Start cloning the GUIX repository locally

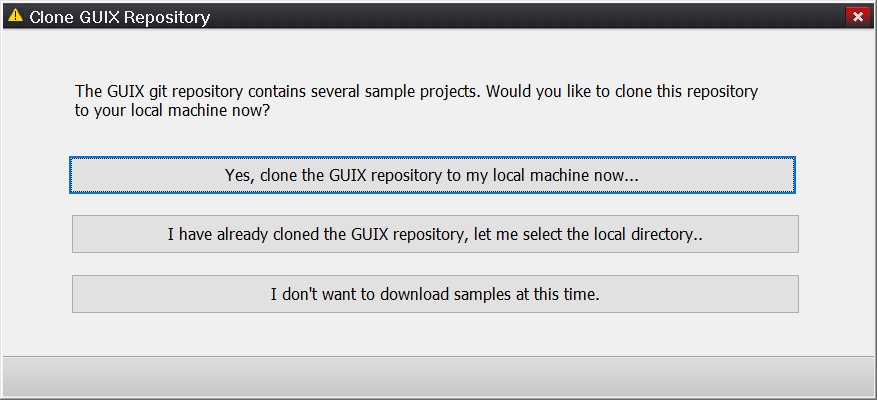point(432,174)
